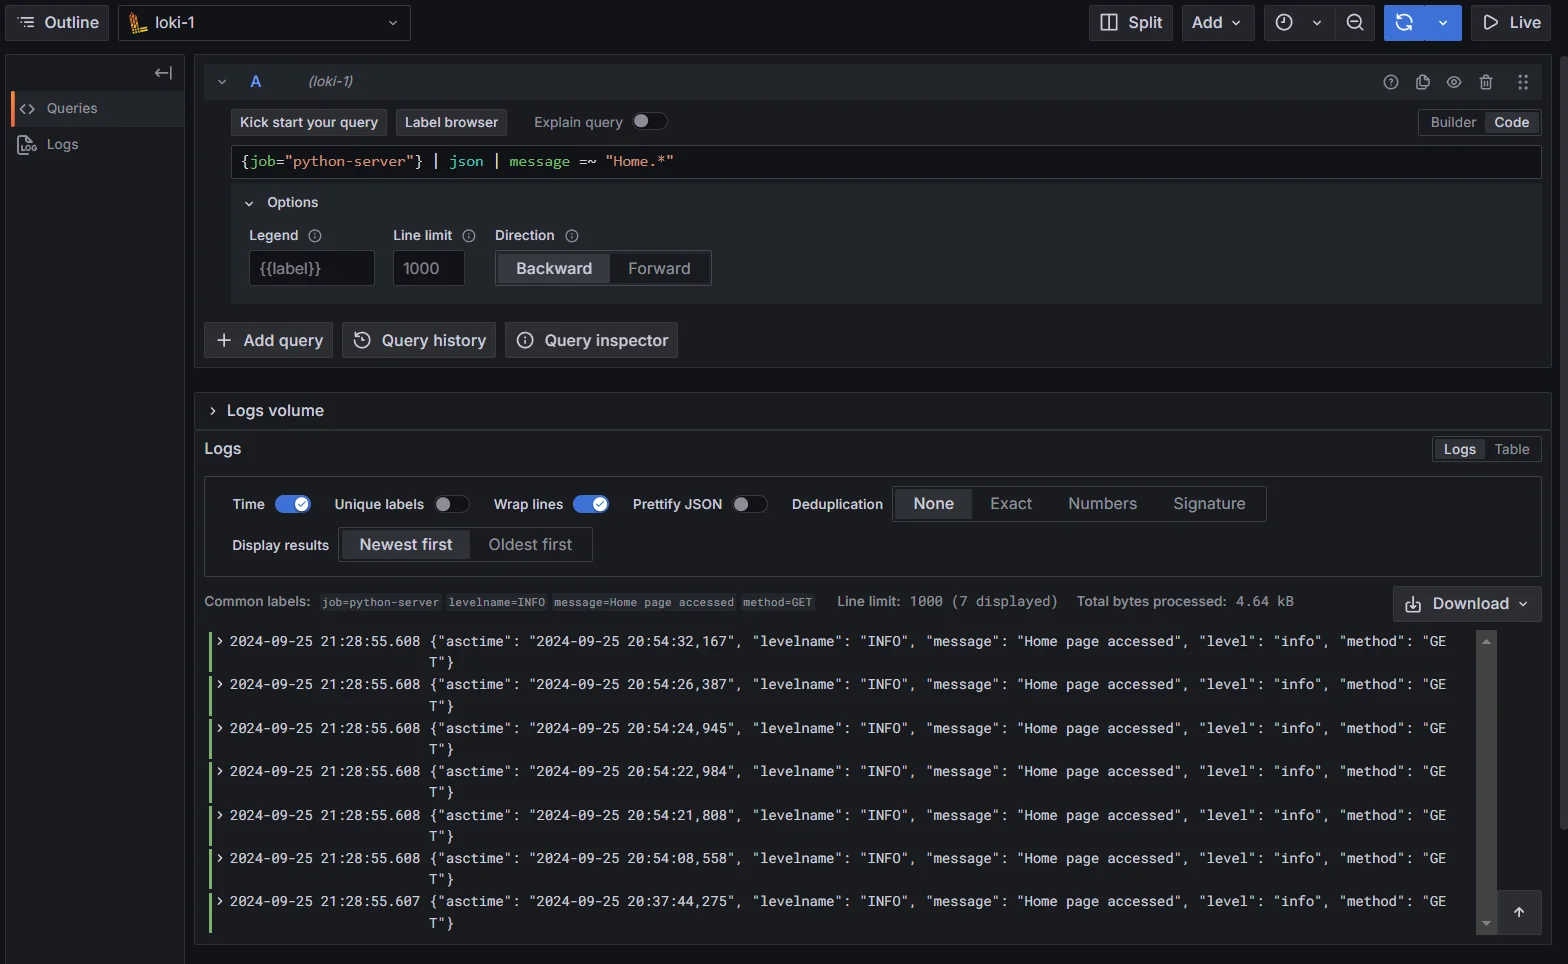Open the Add dropdown menu
Screen dimensions: 1568x964
(x=1217, y=22)
